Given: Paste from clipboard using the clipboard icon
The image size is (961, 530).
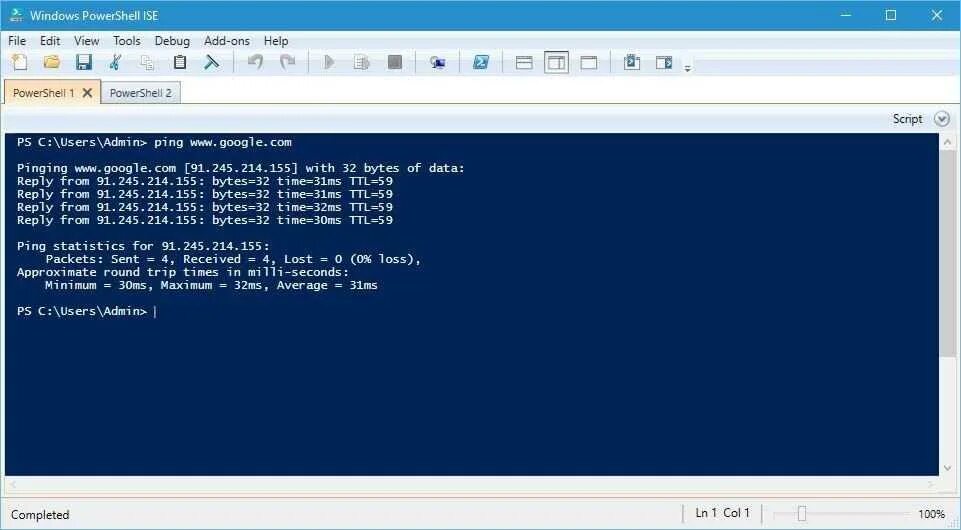Looking at the screenshot, I should click(x=180, y=62).
